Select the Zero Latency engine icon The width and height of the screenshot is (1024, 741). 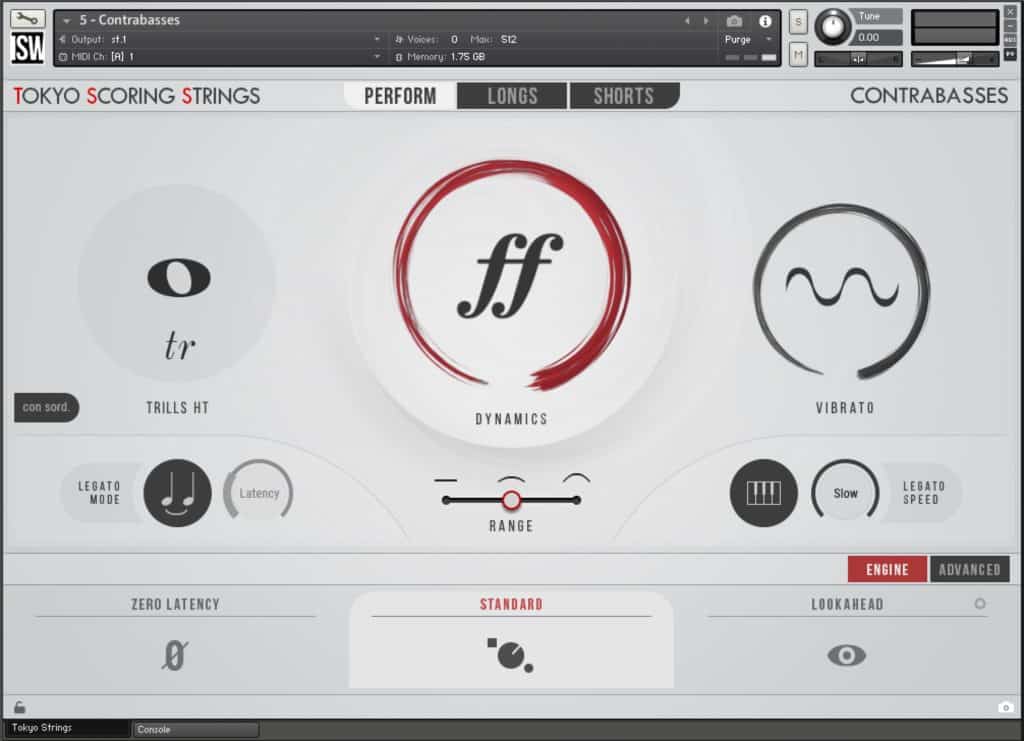pos(174,655)
